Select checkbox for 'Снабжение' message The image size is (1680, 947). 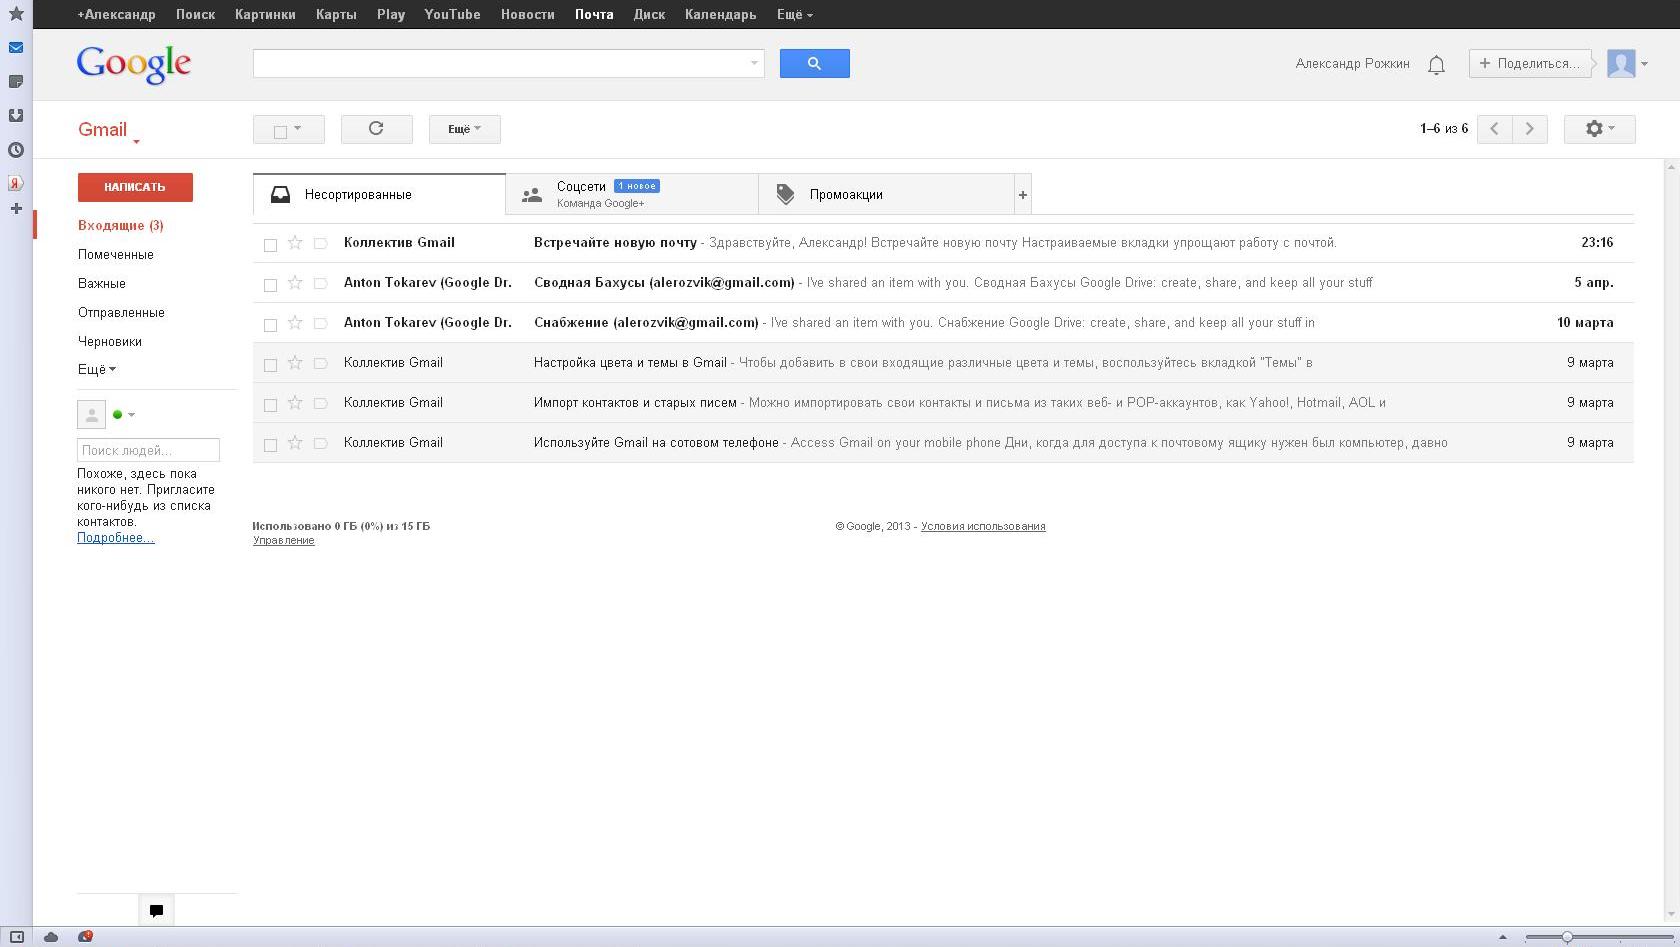[x=270, y=324]
